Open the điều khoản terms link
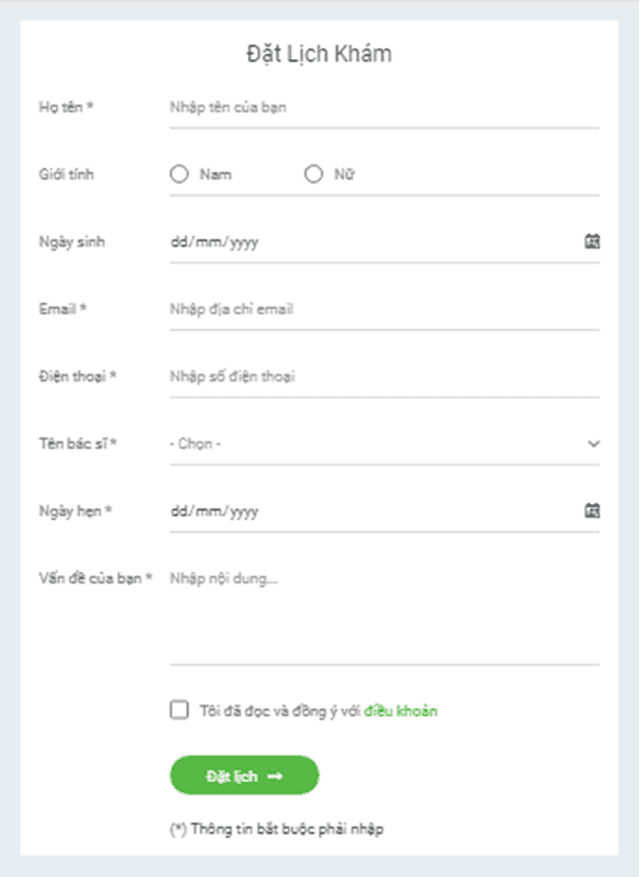 point(401,711)
